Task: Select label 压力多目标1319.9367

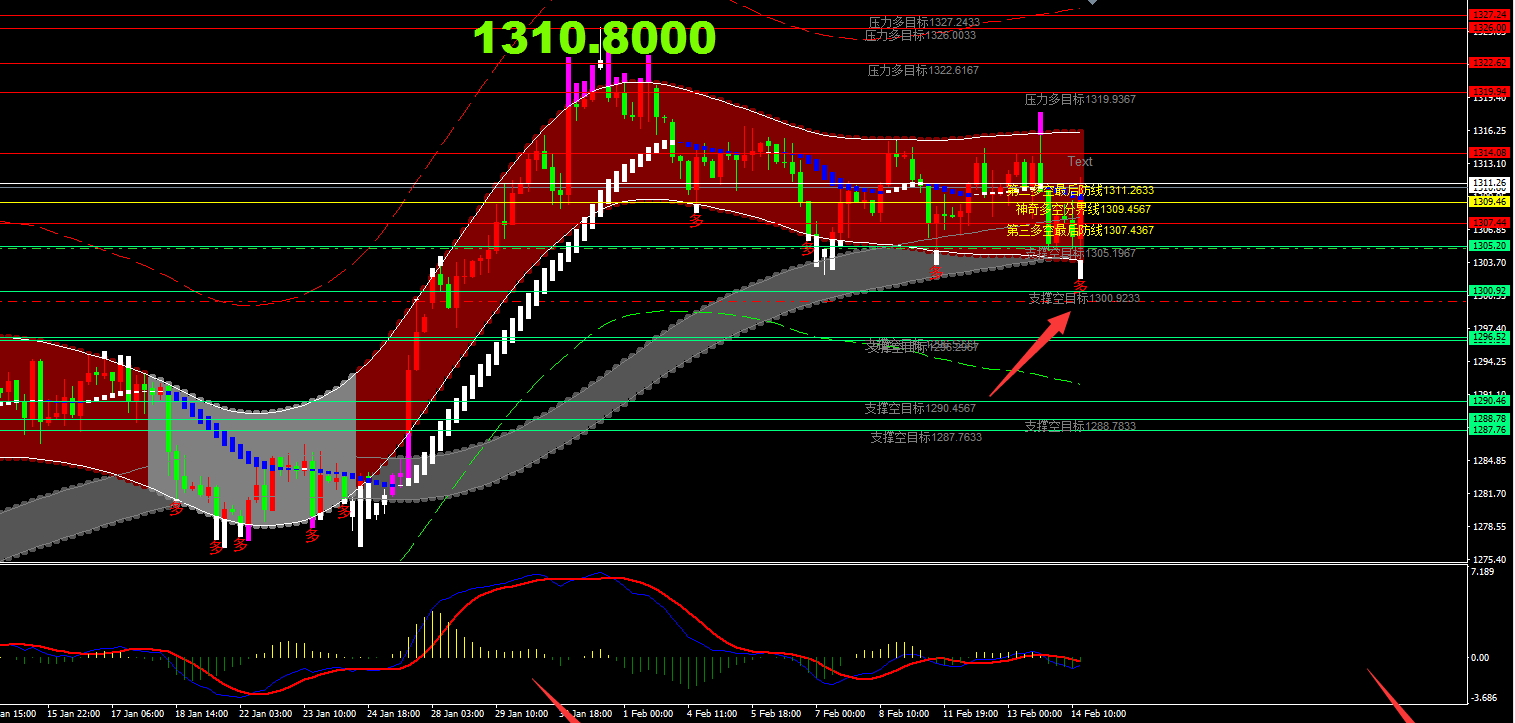Action: click(x=1080, y=99)
